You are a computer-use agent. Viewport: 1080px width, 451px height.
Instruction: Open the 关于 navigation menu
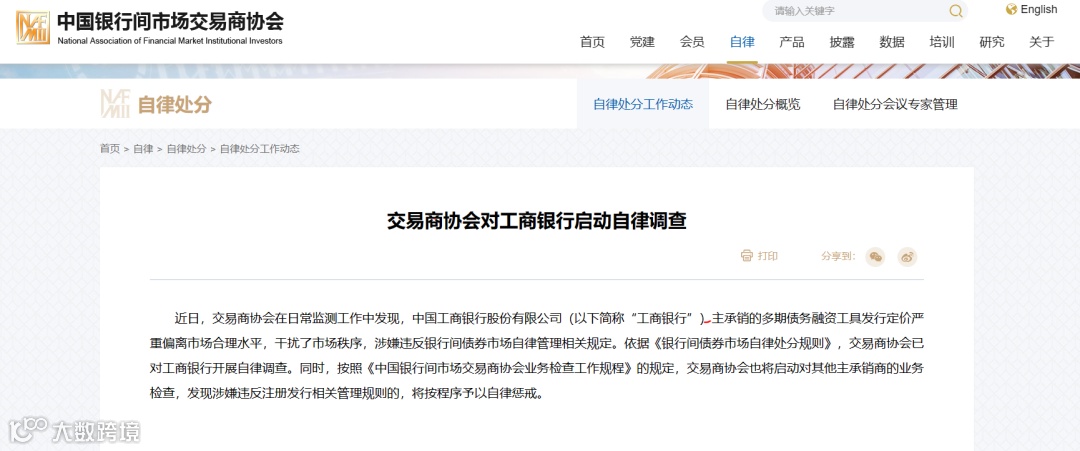(1042, 42)
